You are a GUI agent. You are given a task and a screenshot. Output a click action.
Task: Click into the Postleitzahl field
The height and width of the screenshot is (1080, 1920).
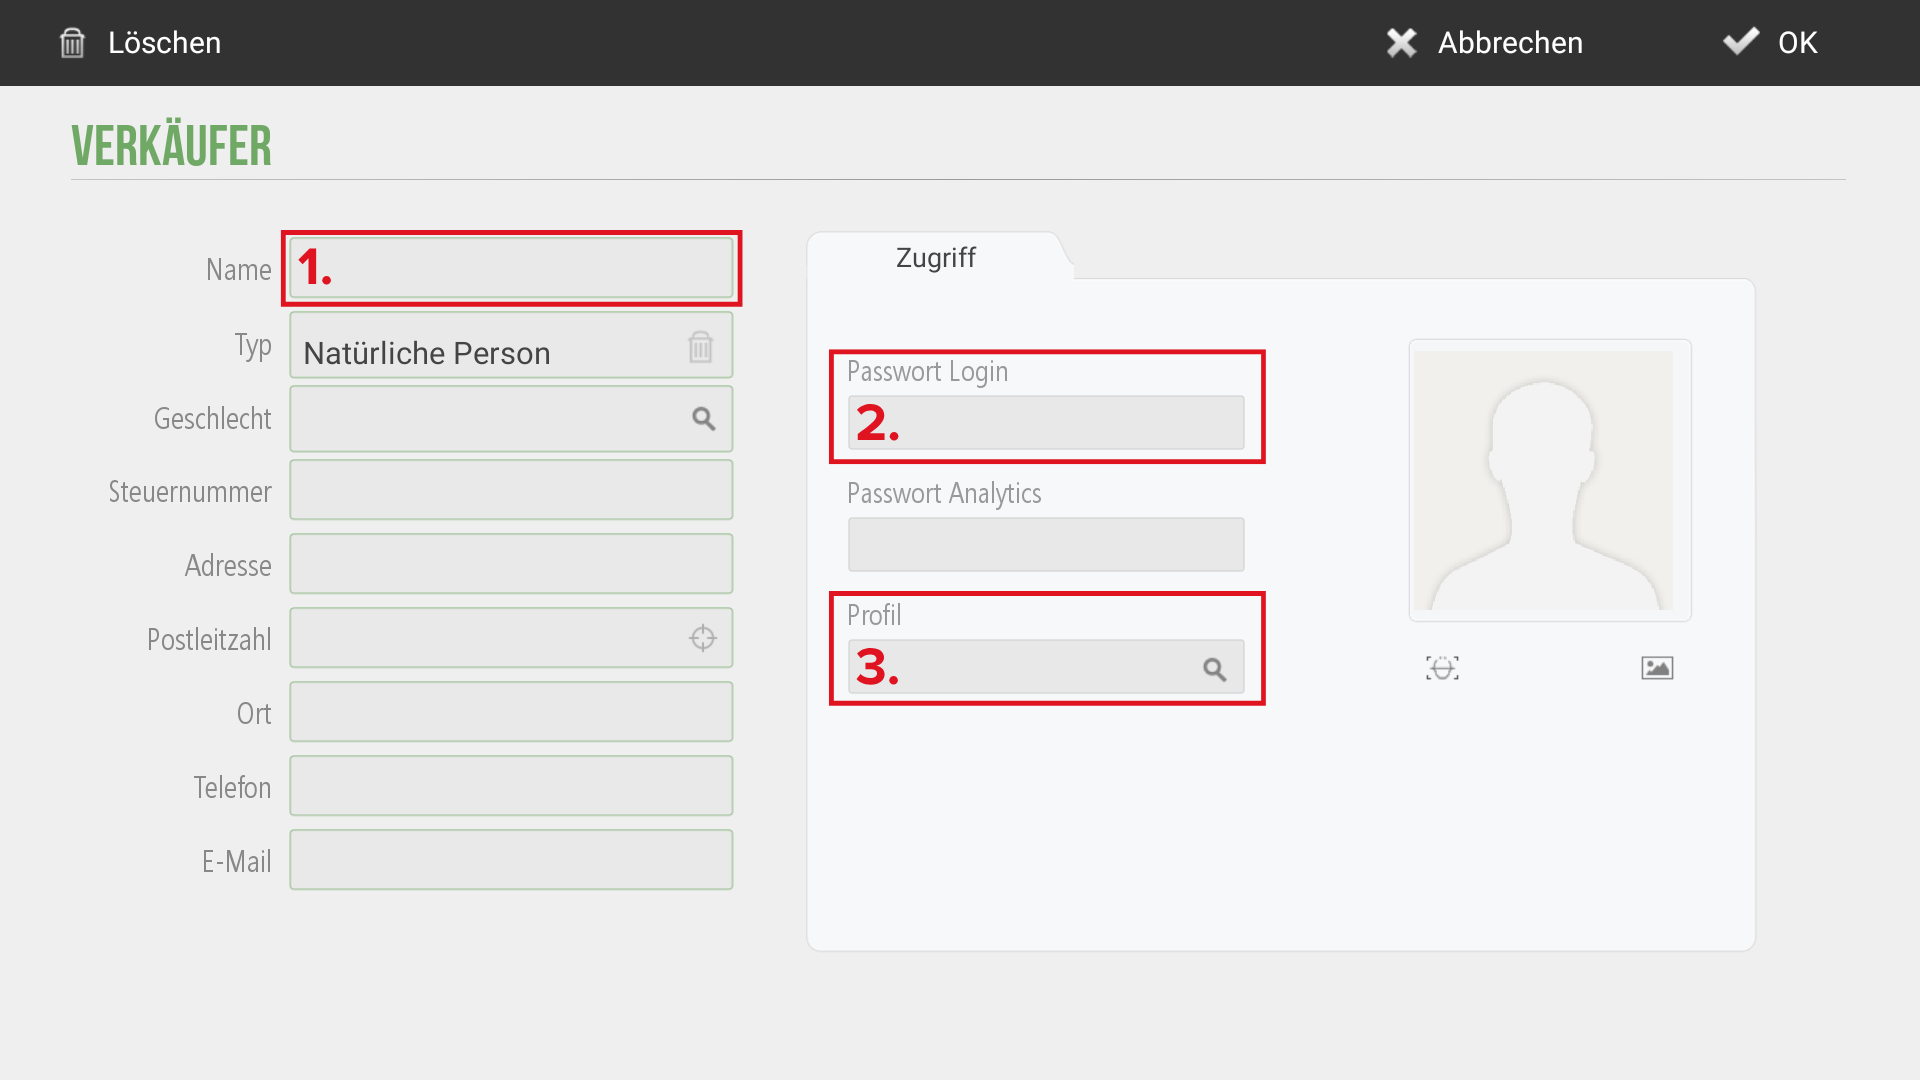click(511, 638)
